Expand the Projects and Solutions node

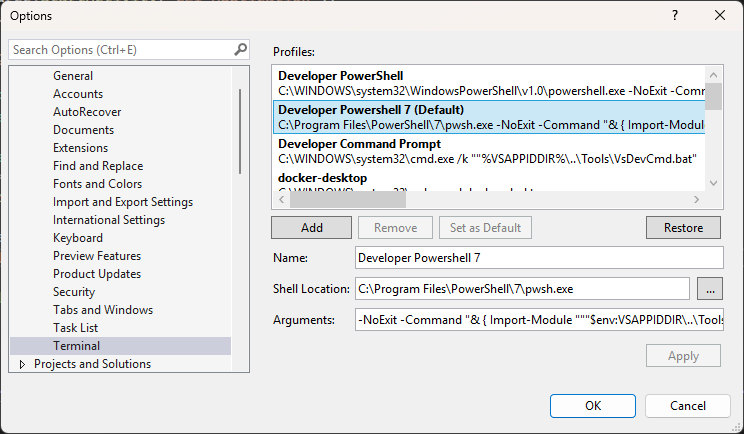(x=22, y=364)
